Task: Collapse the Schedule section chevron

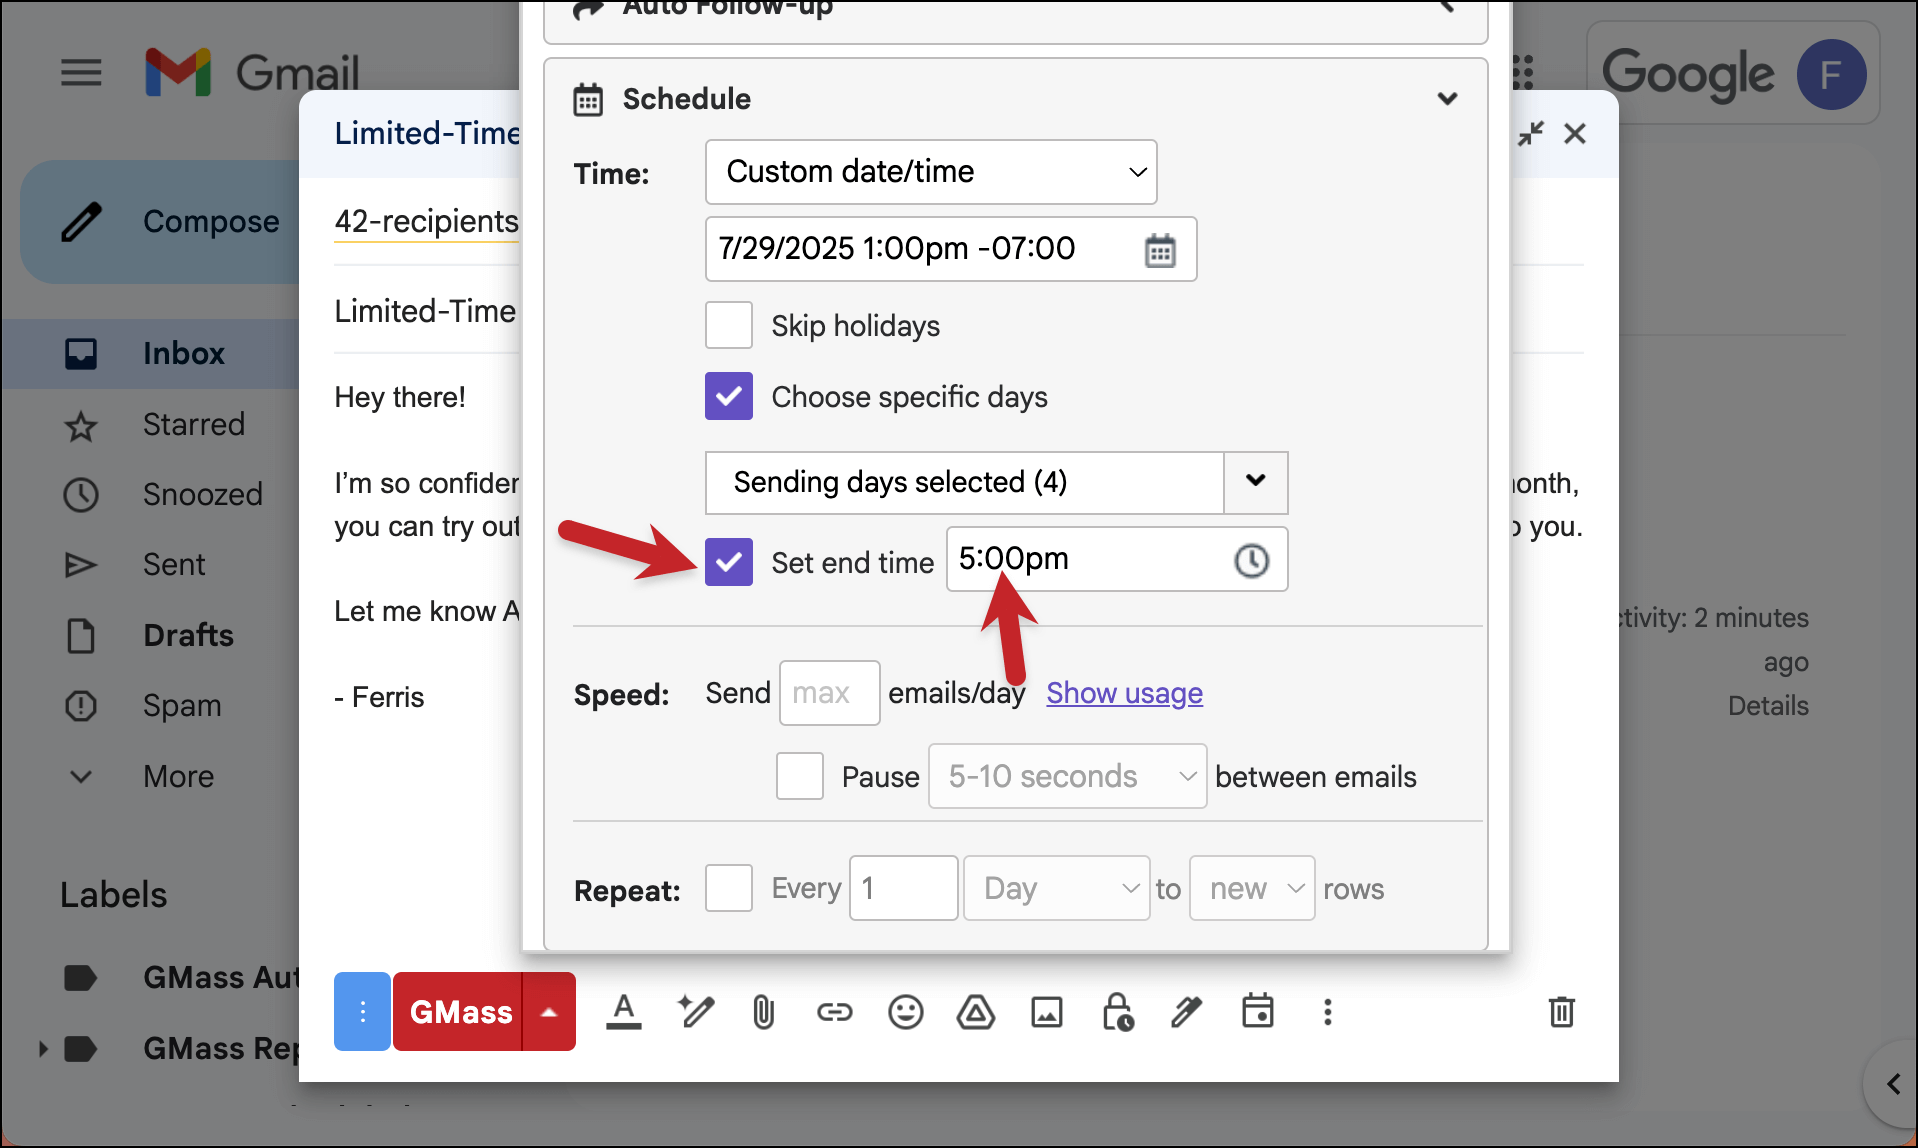Action: pos(1446,99)
